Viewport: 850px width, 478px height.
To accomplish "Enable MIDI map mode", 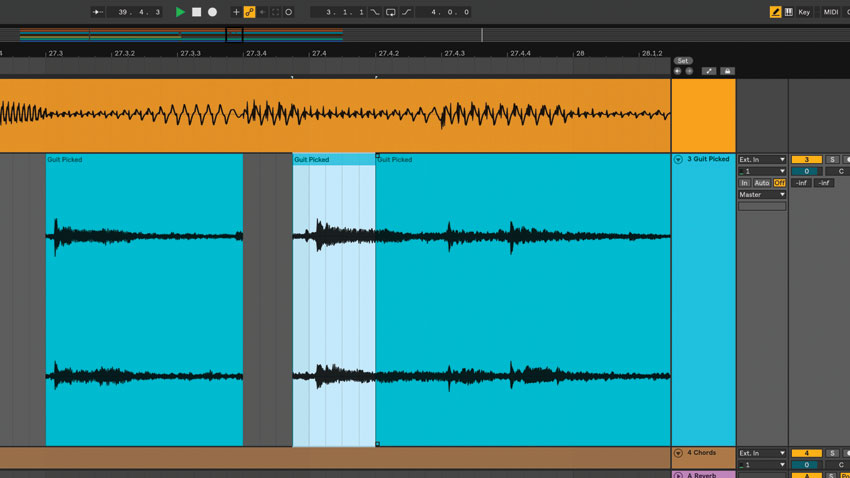I will click(x=830, y=12).
